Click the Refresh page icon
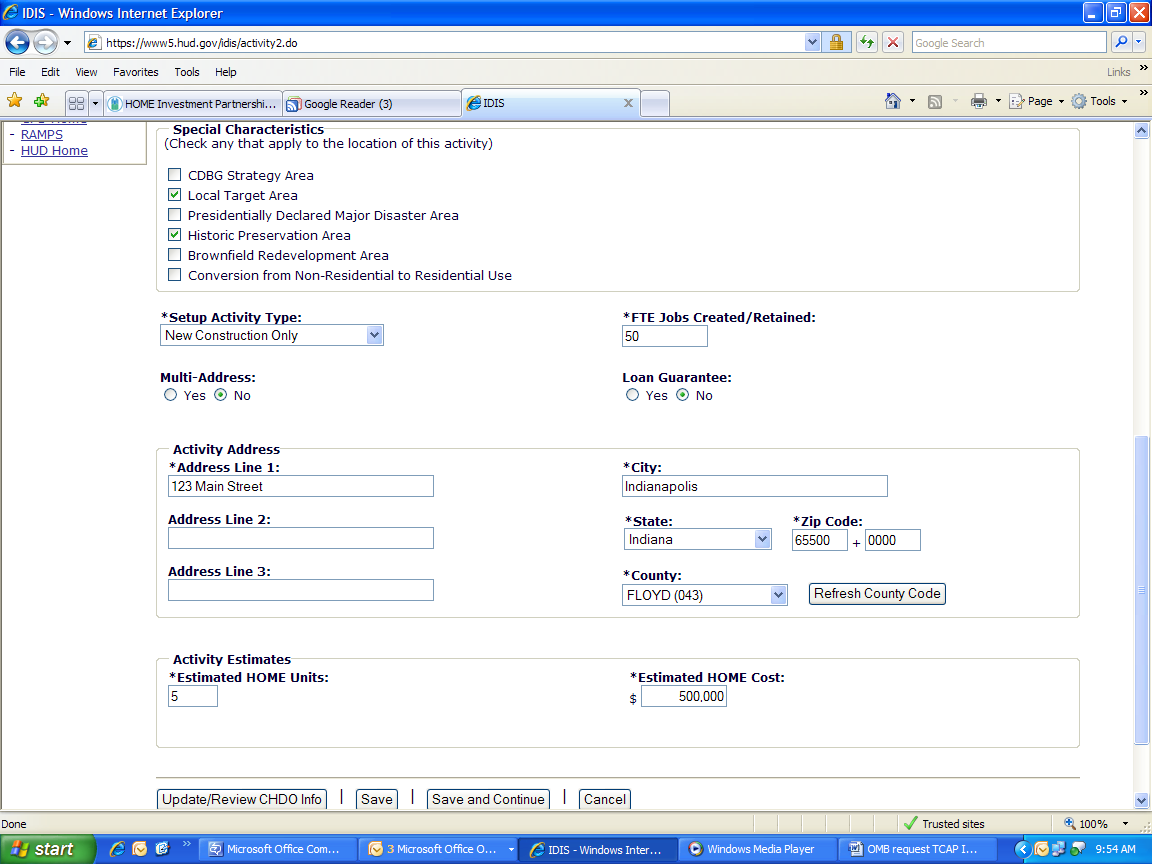The width and height of the screenshot is (1152, 864). [x=867, y=43]
